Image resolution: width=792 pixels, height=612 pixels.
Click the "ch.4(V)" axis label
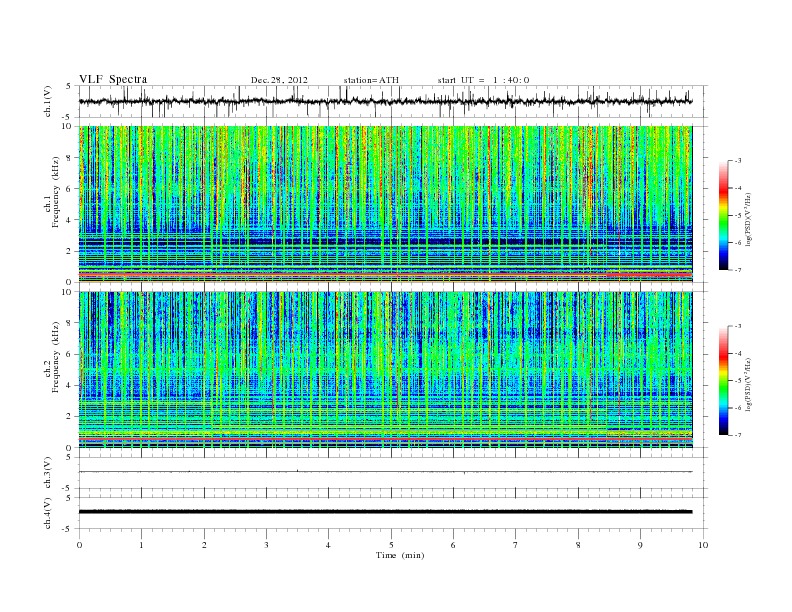pyautogui.click(x=48, y=514)
